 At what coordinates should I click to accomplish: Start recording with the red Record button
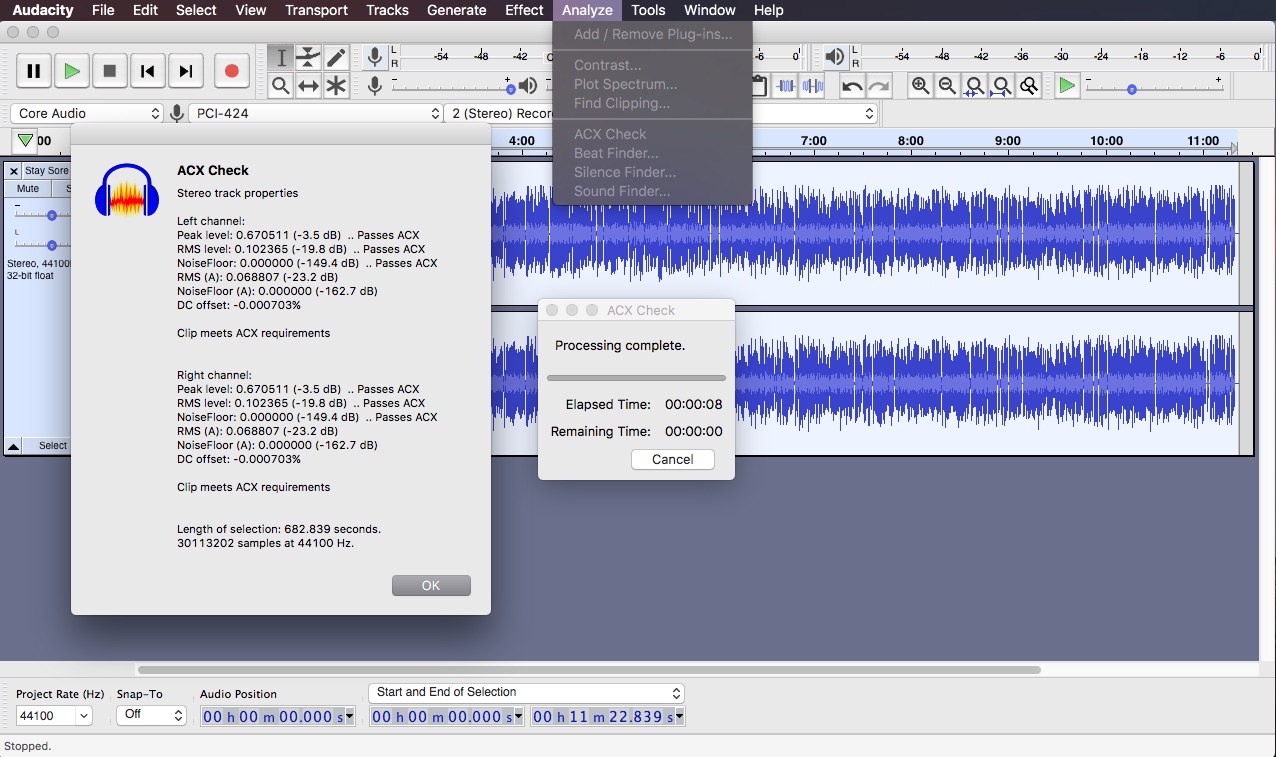tap(231, 71)
